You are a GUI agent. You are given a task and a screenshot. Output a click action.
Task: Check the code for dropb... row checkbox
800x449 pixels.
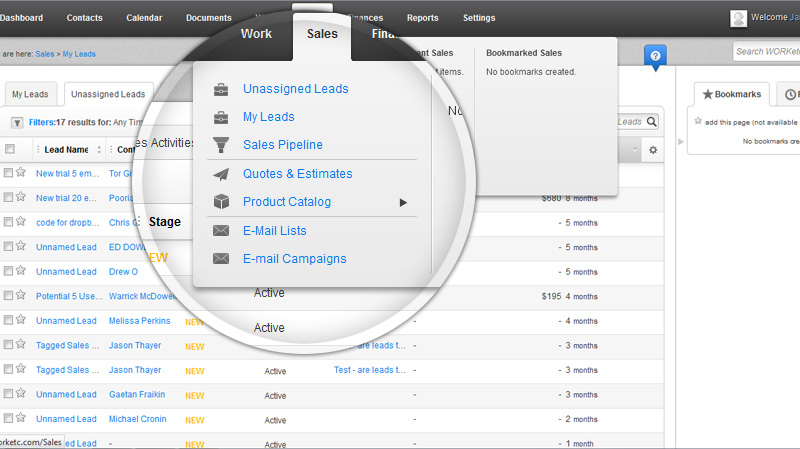click(x=8, y=221)
